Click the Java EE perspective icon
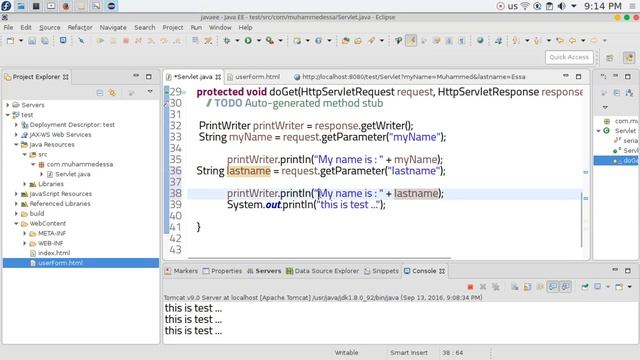The image size is (640, 360). 629,58
